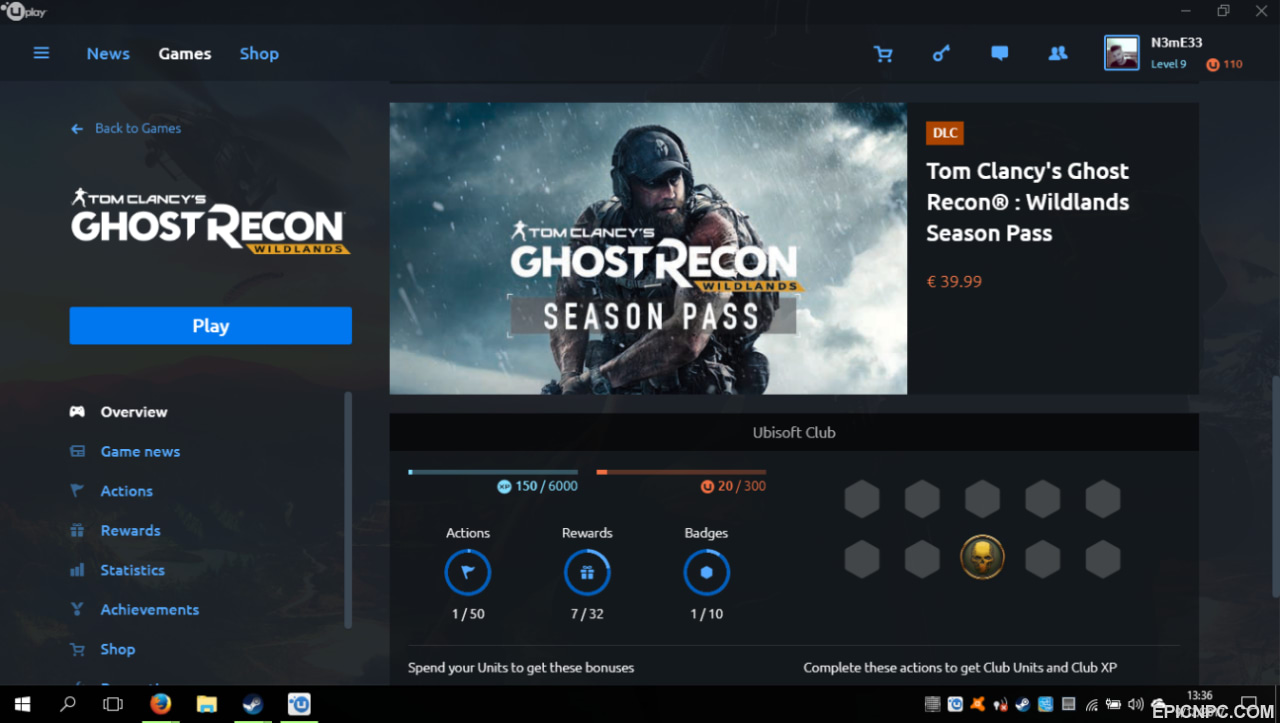Launch the game with Play button
The image size is (1280, 723).
point(210,326)
